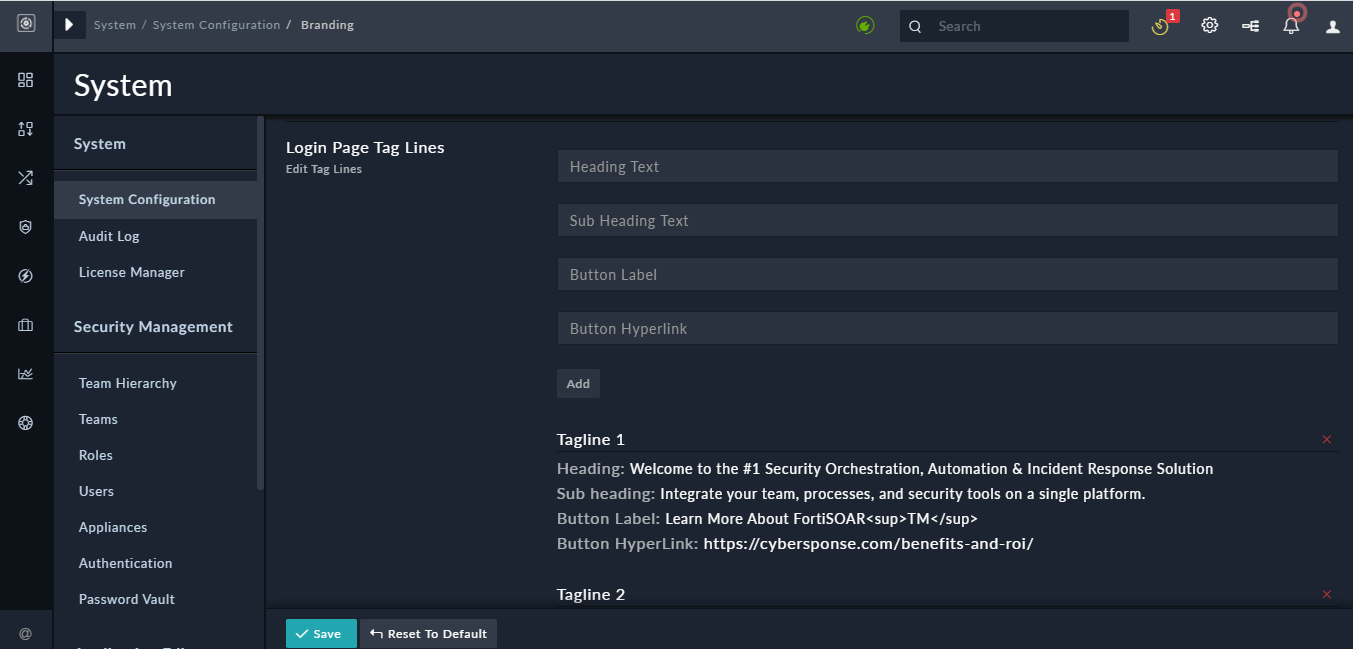Click the green status indicator icon
1353x649 pixels.
click(866, 26)
